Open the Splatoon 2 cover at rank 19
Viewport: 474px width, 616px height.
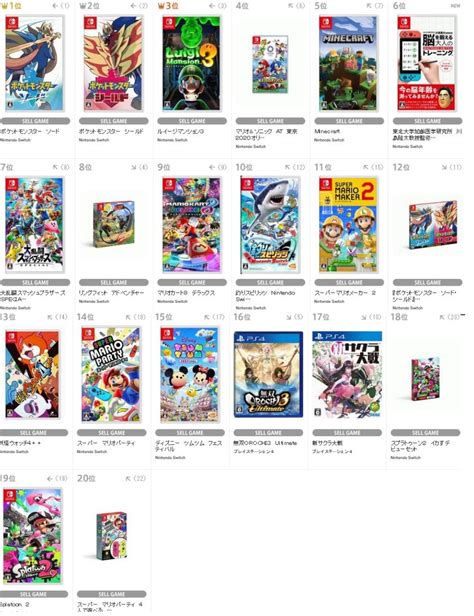pyautogui.click(x=33, y=537)
